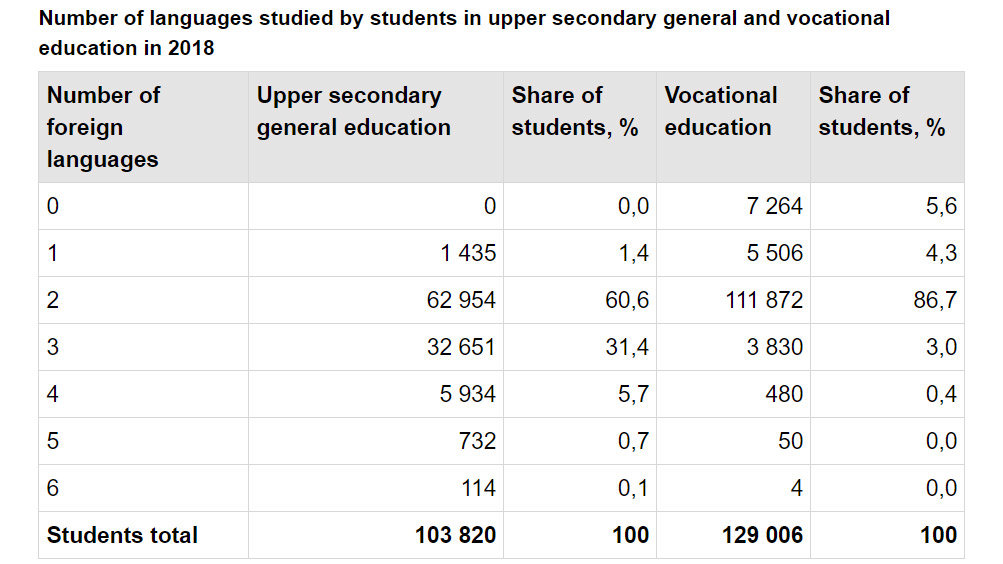Select the total 103 820 cell
Screen dimensions: 1003x564
455,536
